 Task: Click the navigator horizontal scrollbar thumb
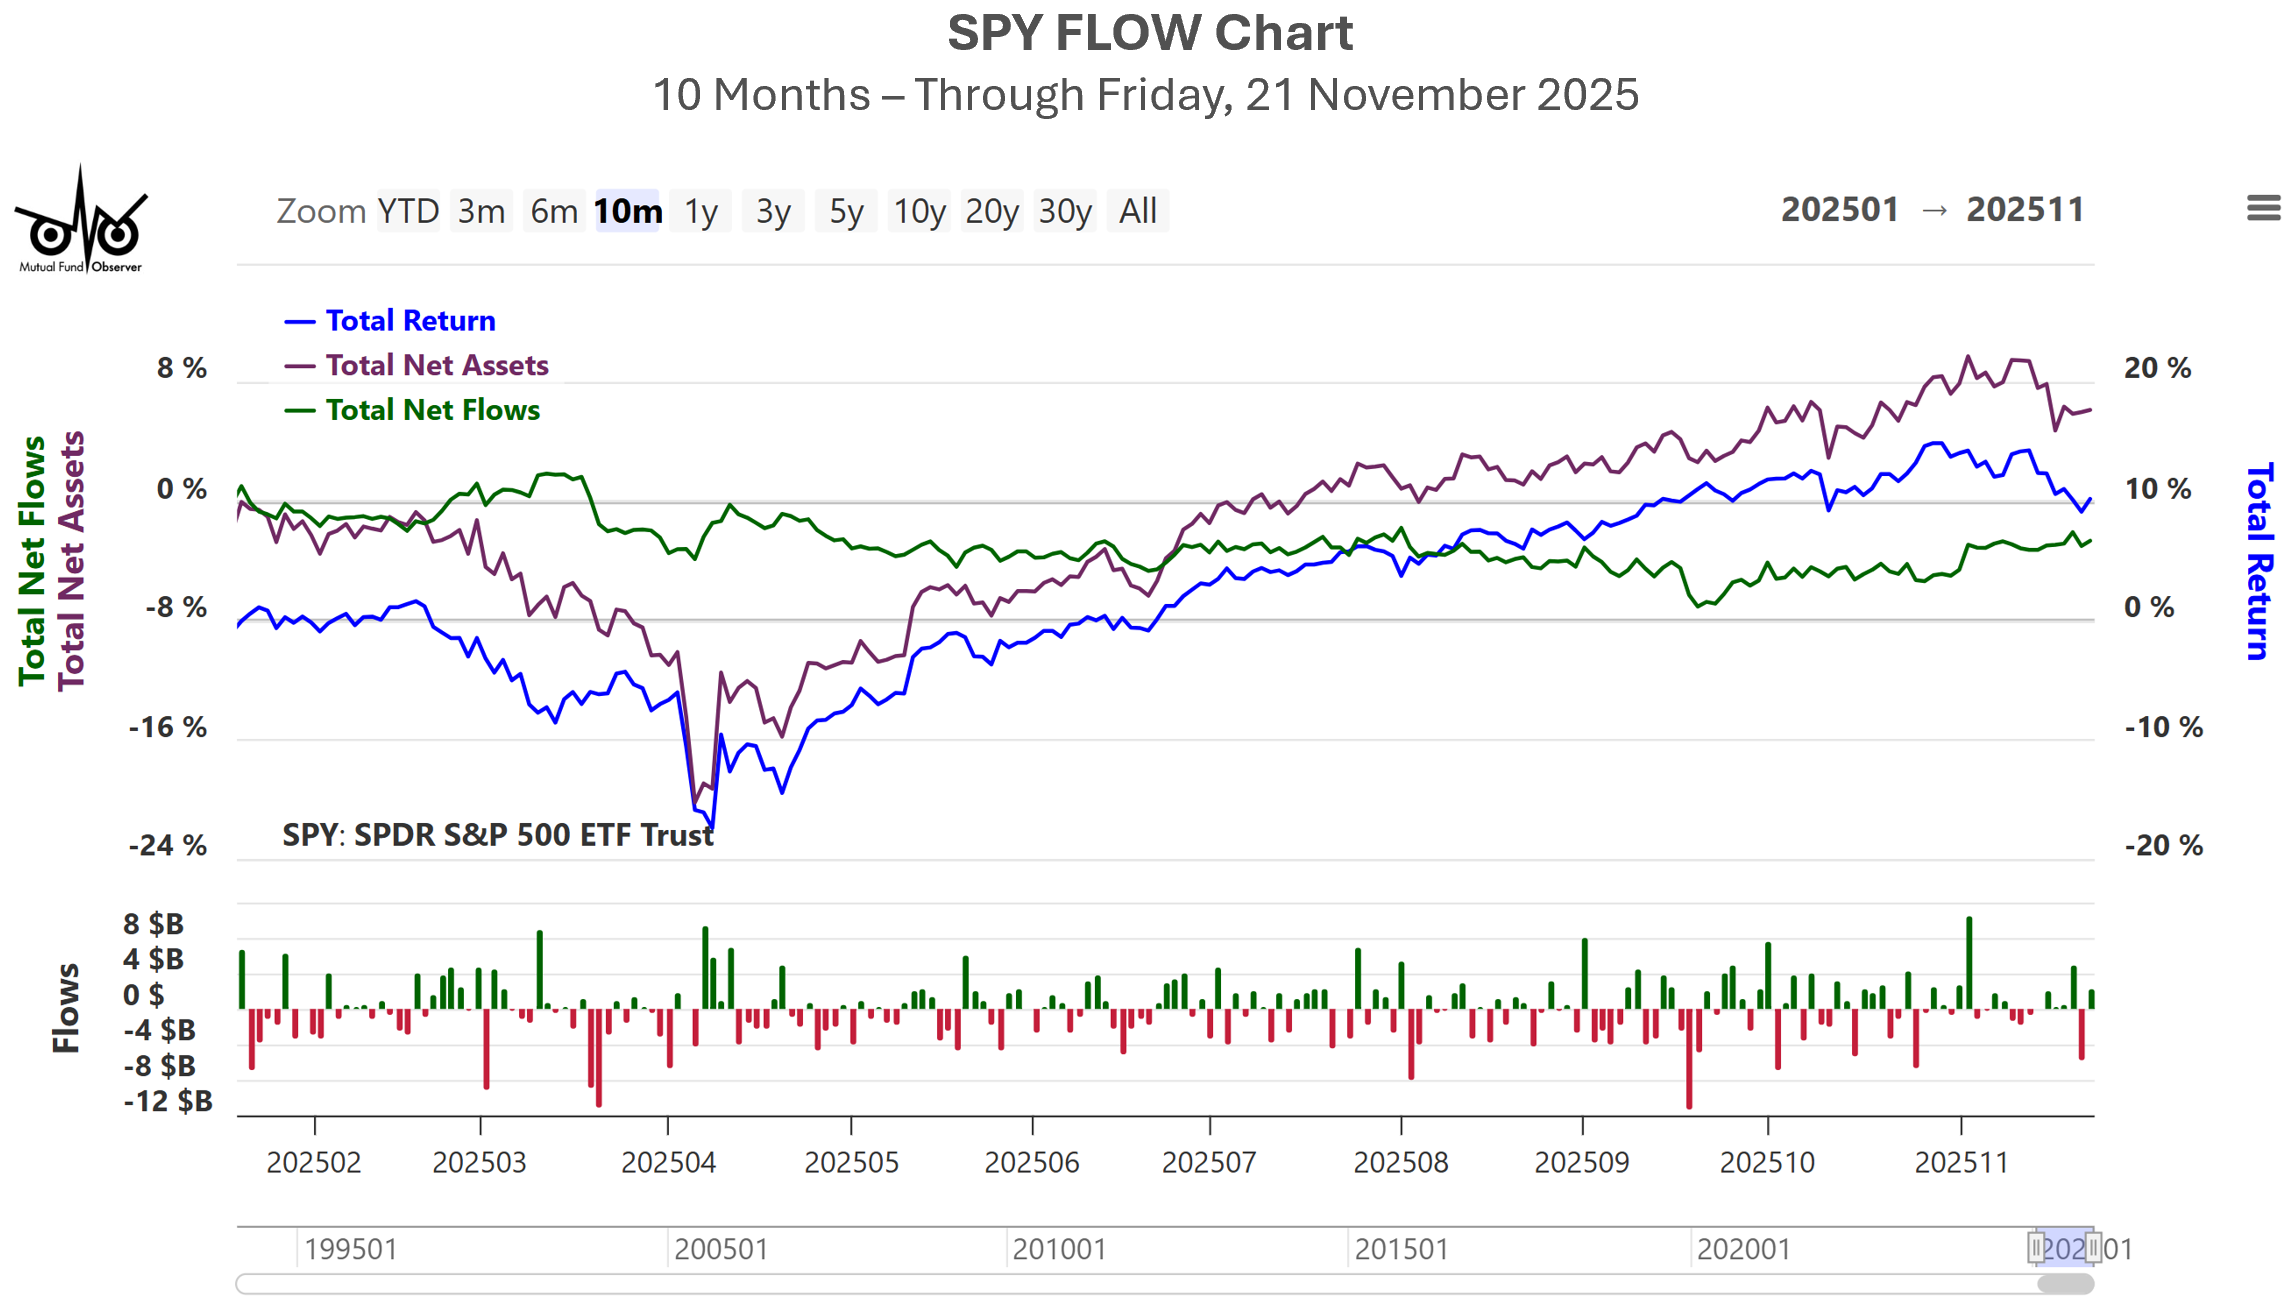tap(2065, 1284)
